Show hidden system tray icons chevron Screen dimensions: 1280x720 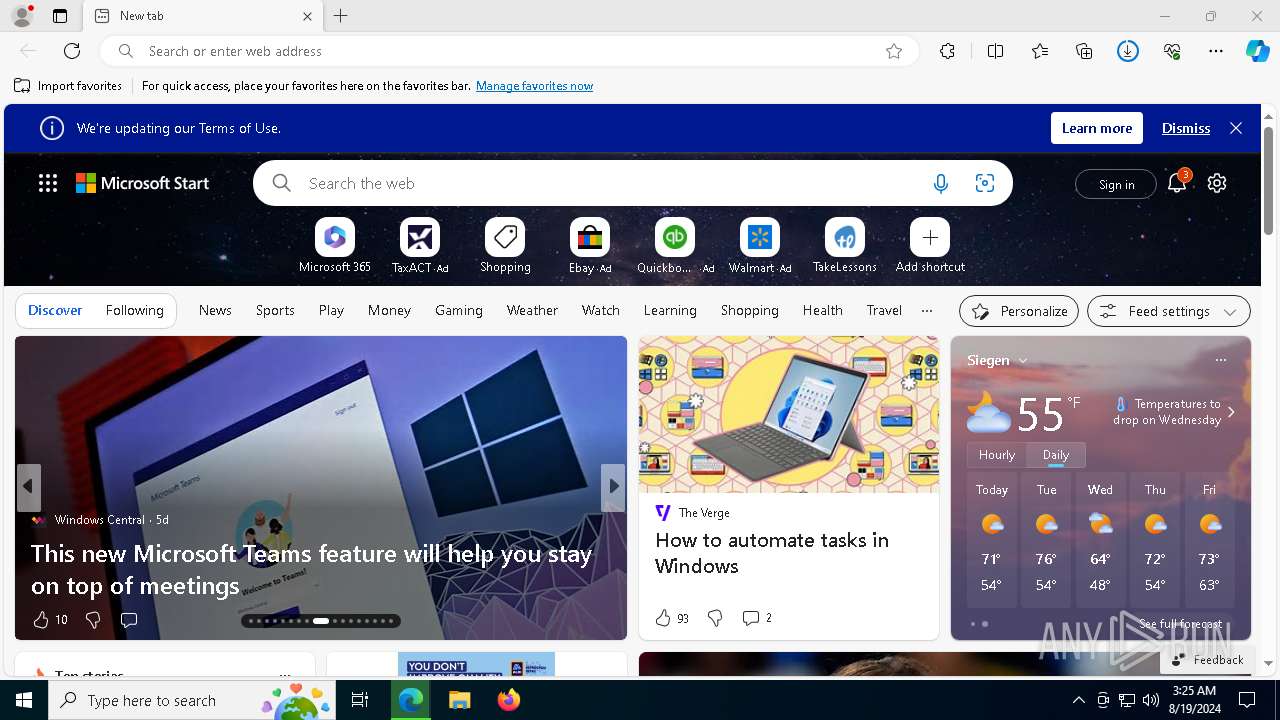[1078, 700]
